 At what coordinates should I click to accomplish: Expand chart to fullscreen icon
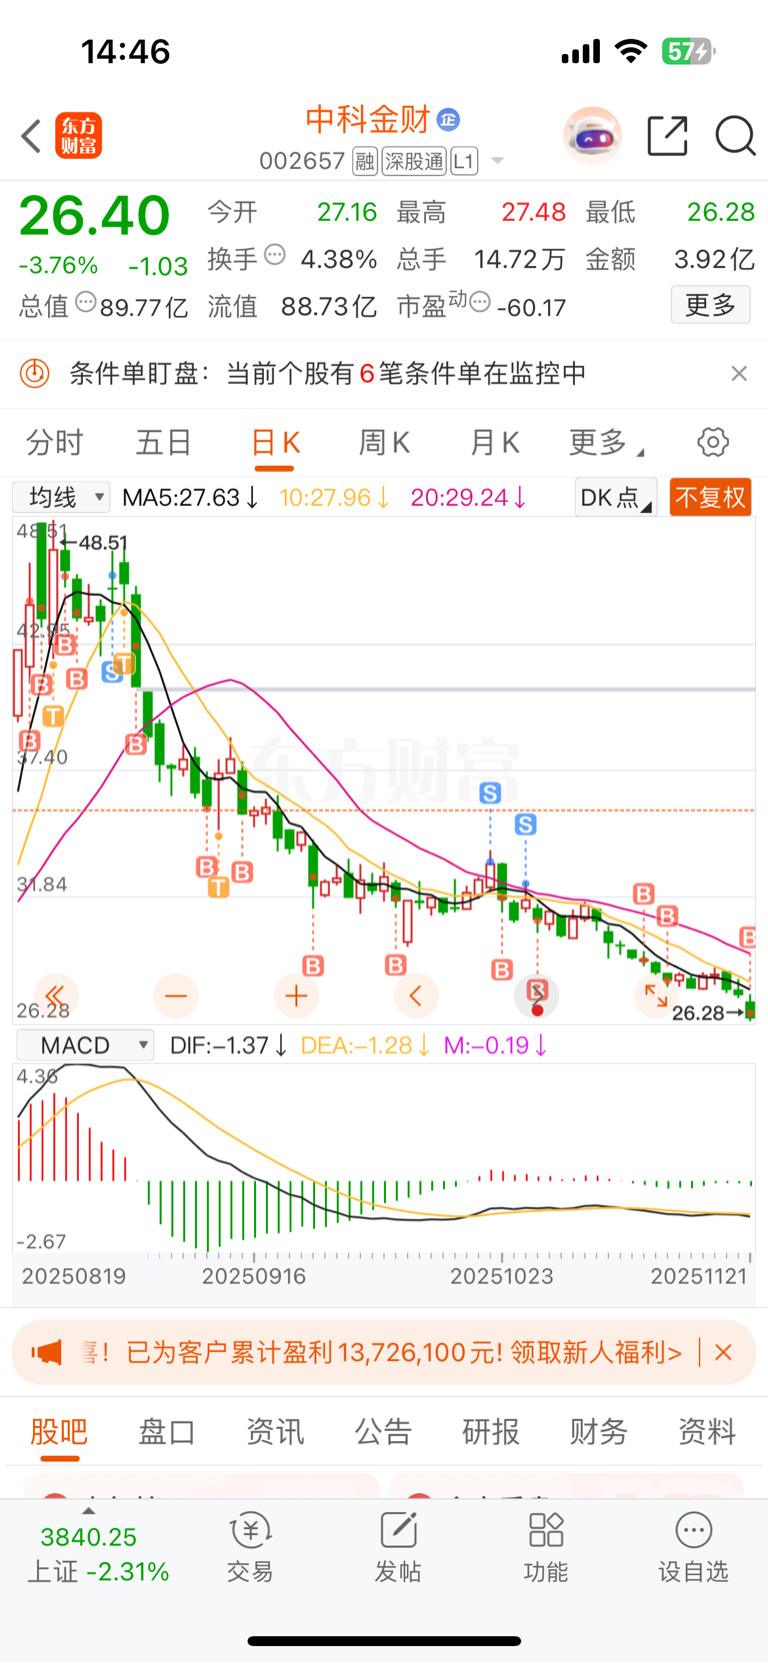tap(656, 995)
